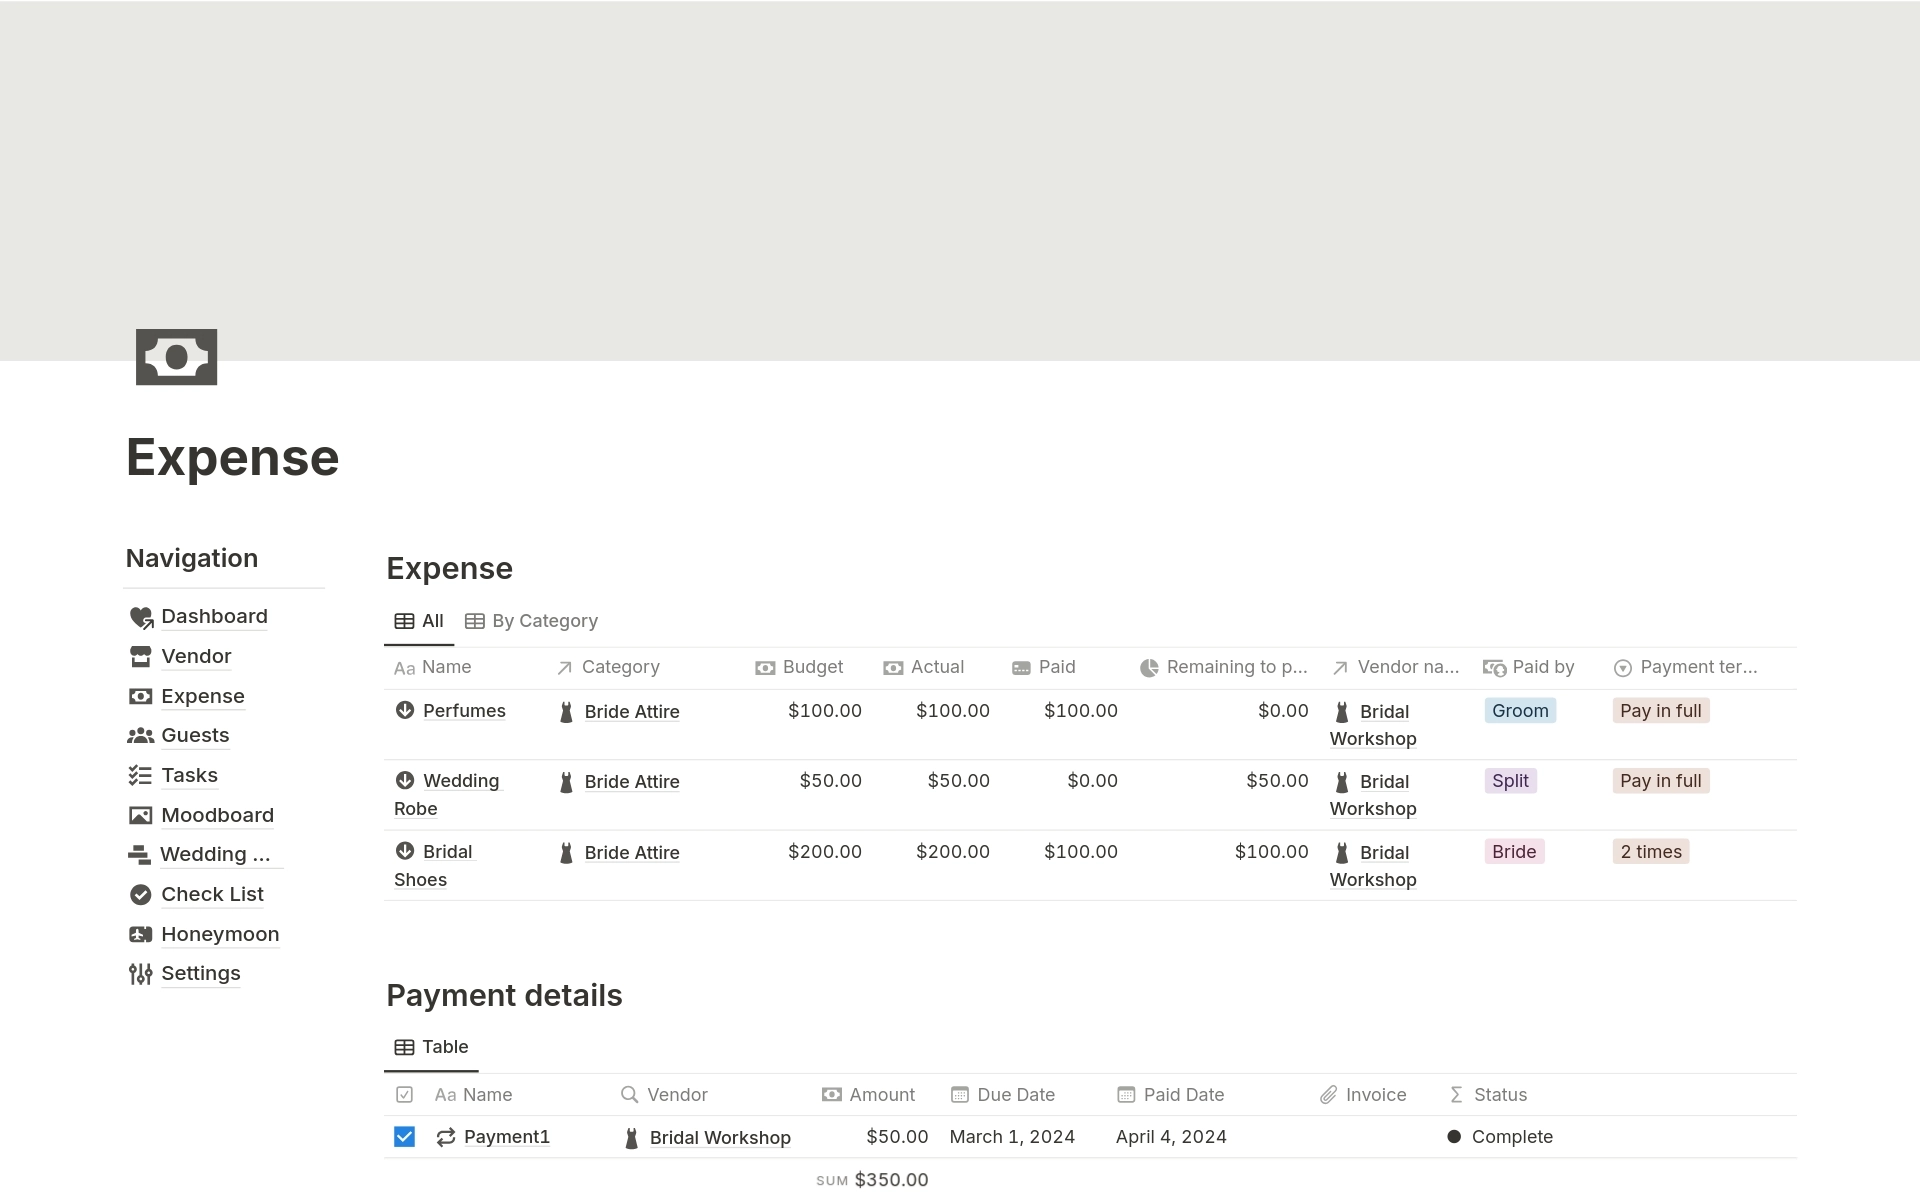Click the Budget column money icon
Viewport: 1920px width, 1199px height.
click(765, 668)
